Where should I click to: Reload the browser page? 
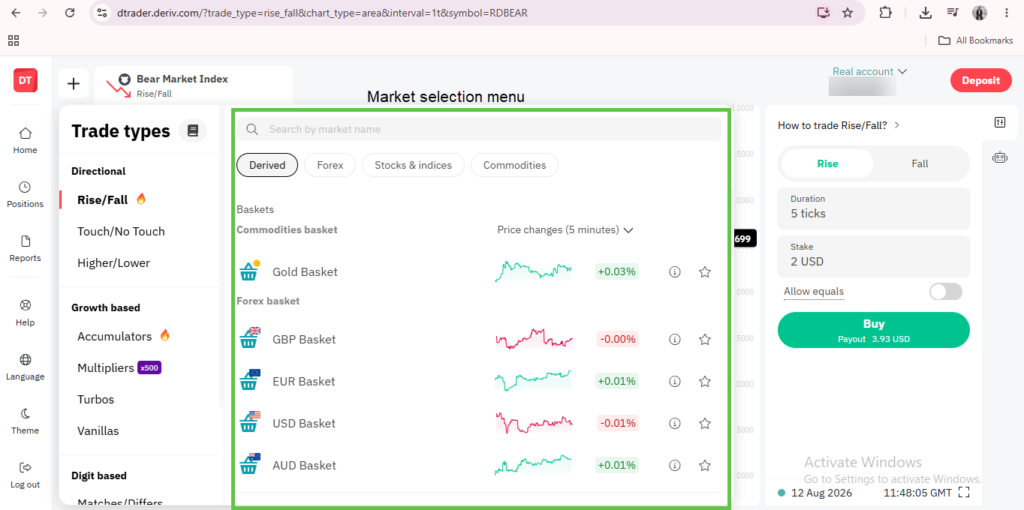[x=70, y=12]
